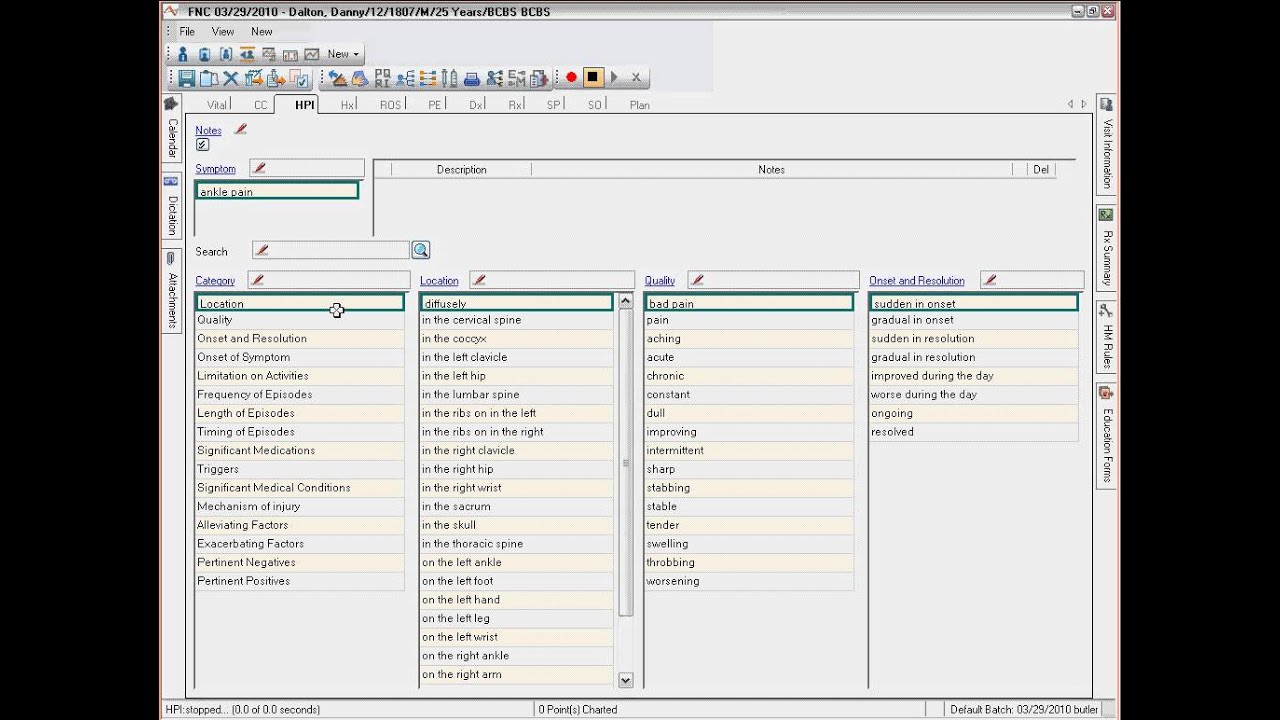The width and height of the screenshot is (1280, 720).
Task: Click the magnifier search button
Action: pos(420,250)
